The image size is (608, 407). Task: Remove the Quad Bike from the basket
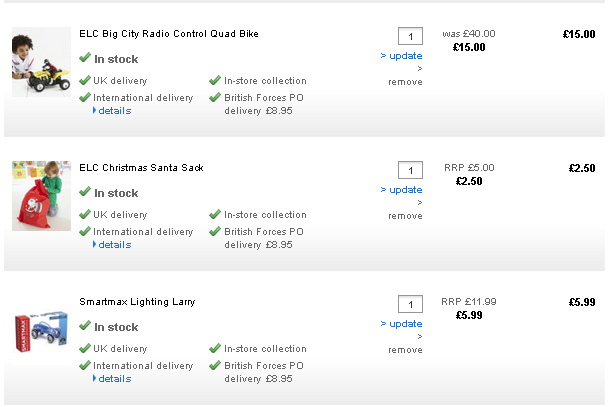pos(405,82)
